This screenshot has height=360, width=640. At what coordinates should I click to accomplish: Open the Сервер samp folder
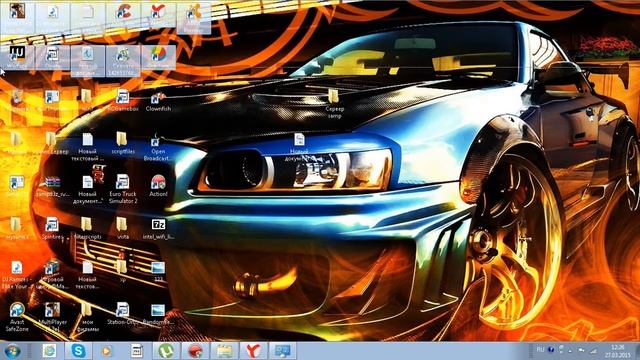(x=334, y=103)
